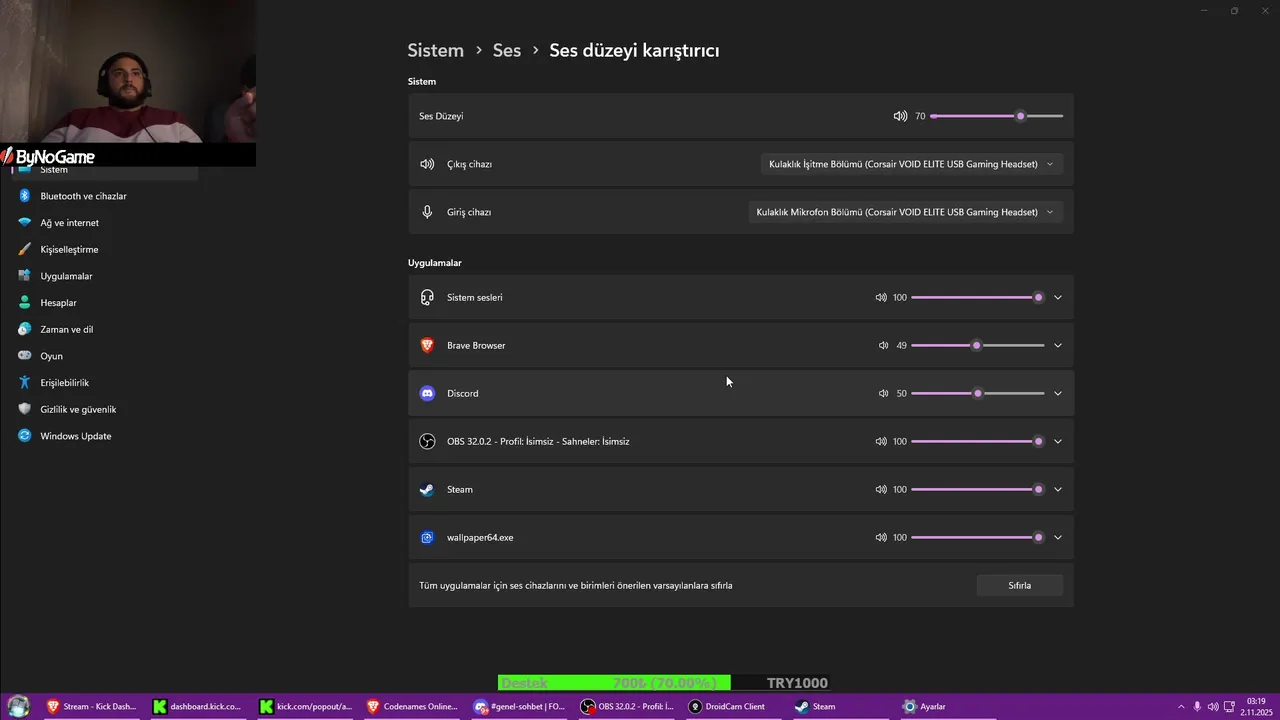Open Bluetooth ve cihazlar settings page
Viewport: 1280px width, 720px height.
pos(83,196)
